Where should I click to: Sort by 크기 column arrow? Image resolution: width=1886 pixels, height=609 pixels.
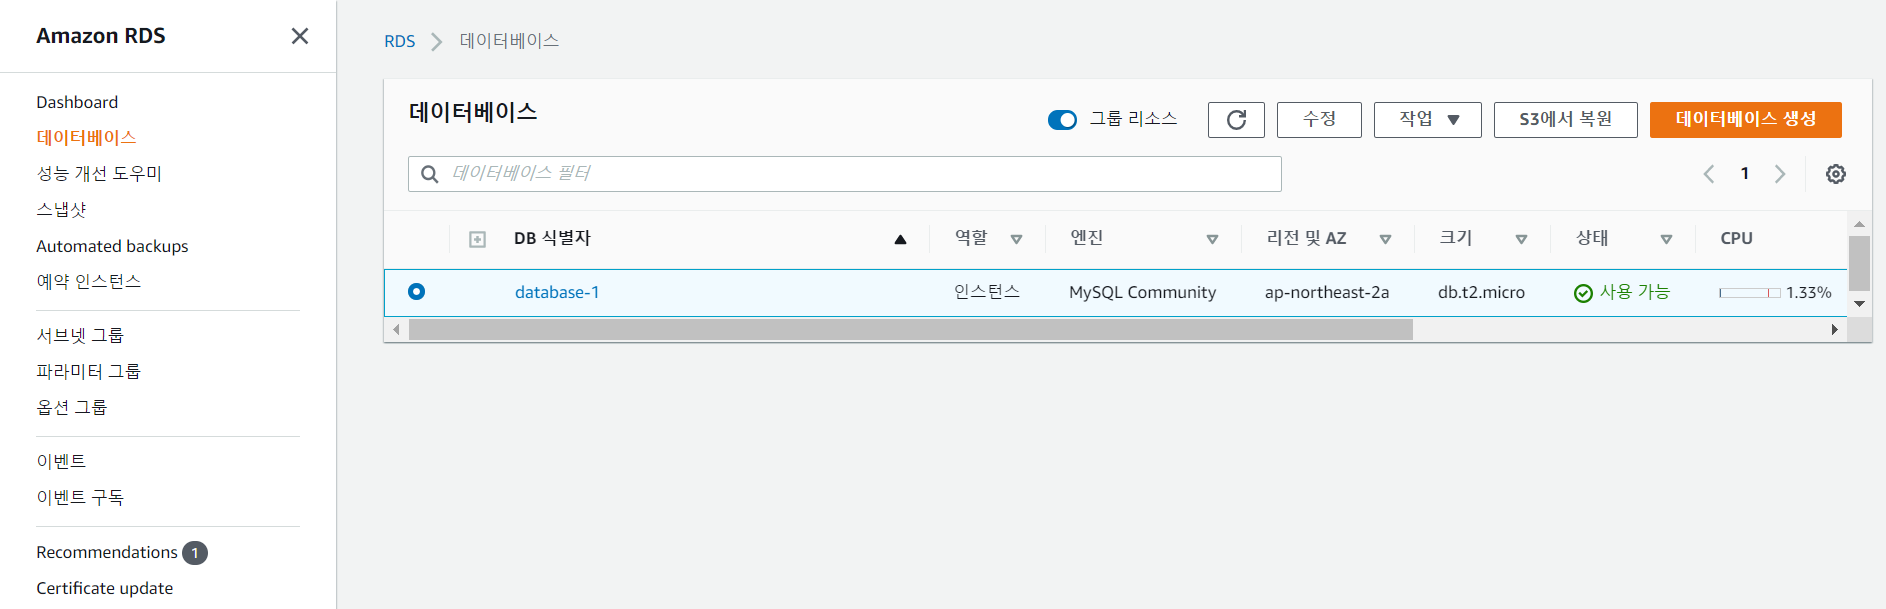click(x=1521, y=239)
